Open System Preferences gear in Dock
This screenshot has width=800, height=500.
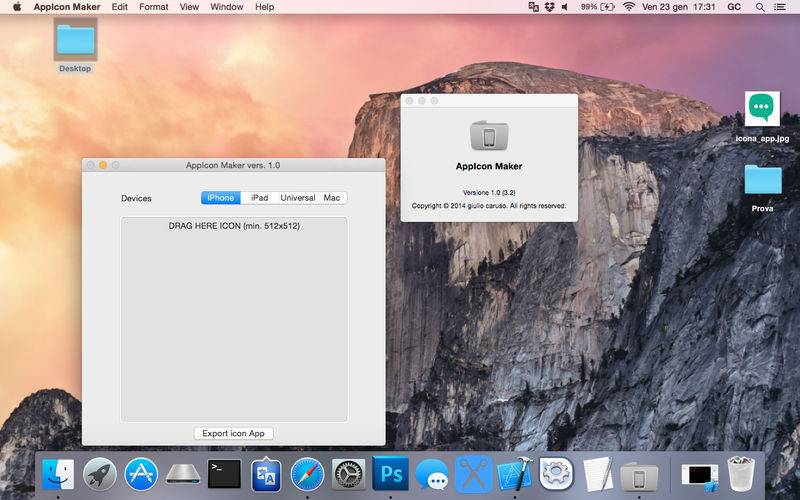pyautogui.click(x=349, y=474)
